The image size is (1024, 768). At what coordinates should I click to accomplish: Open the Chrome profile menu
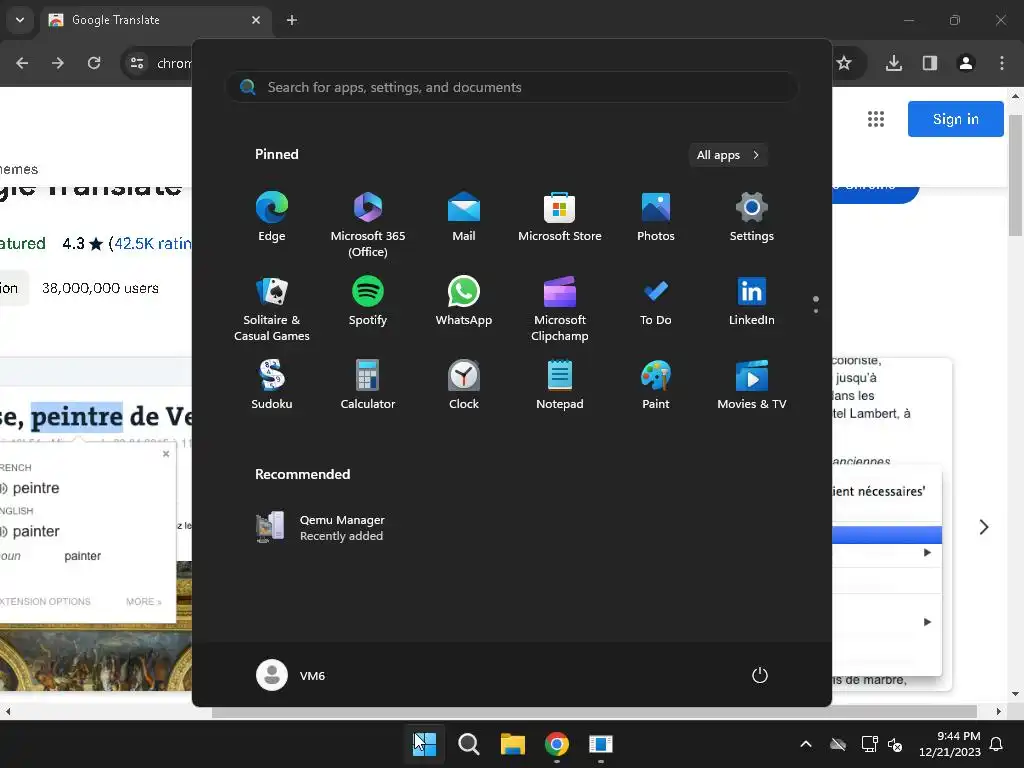coord(966,63)
